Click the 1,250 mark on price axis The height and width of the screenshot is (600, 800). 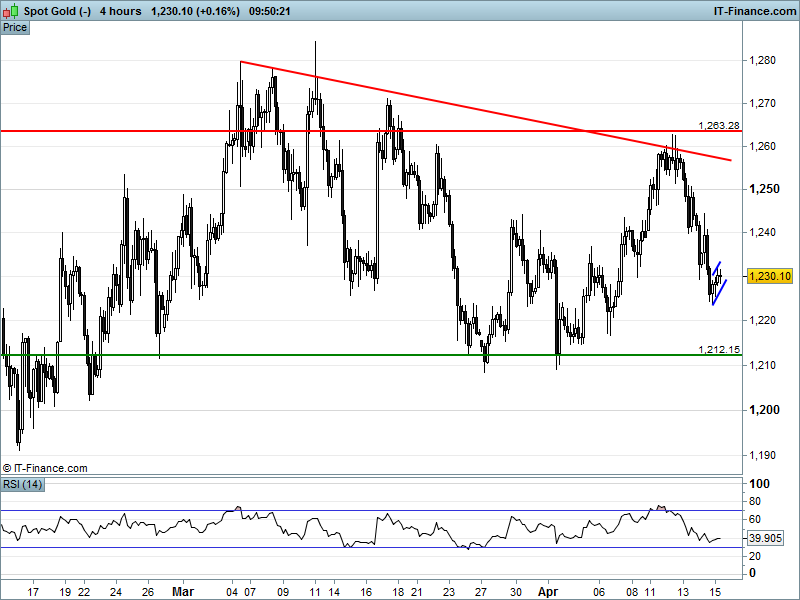[763, 189]
